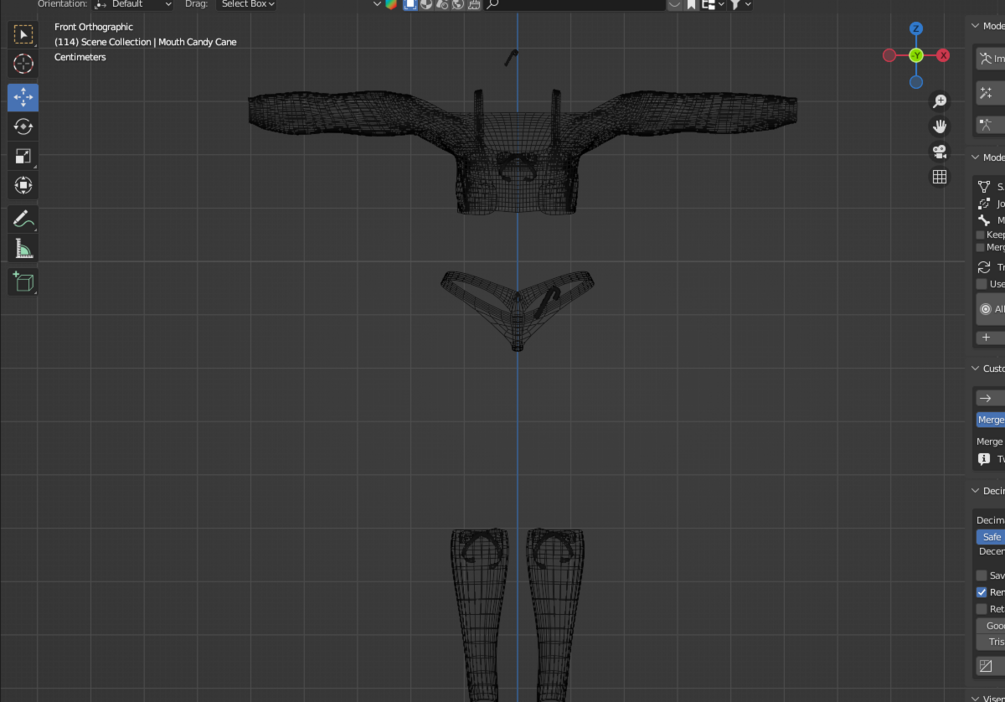
Task: Select the Rotate tool
Action: coord(23,126)
